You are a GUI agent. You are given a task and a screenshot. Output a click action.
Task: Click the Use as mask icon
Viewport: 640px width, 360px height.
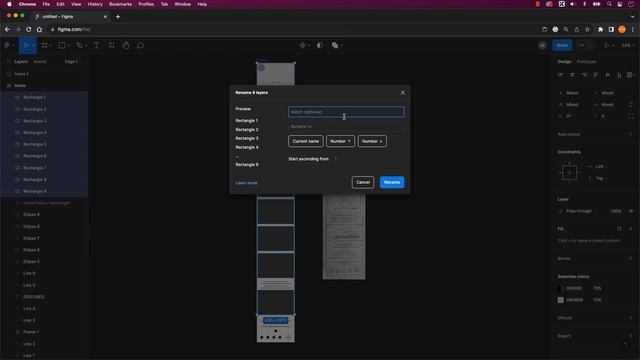(320, 45)
